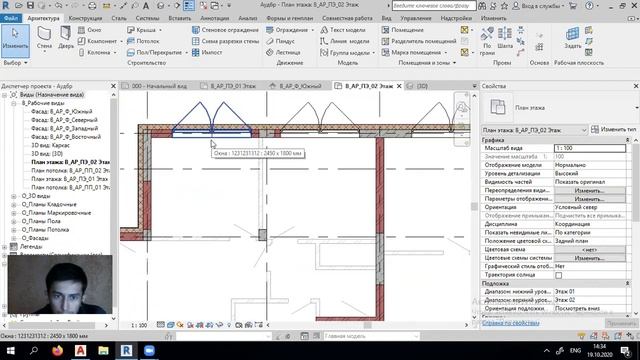Click the Масштаб вида 1:100 field

click(589, 148)
